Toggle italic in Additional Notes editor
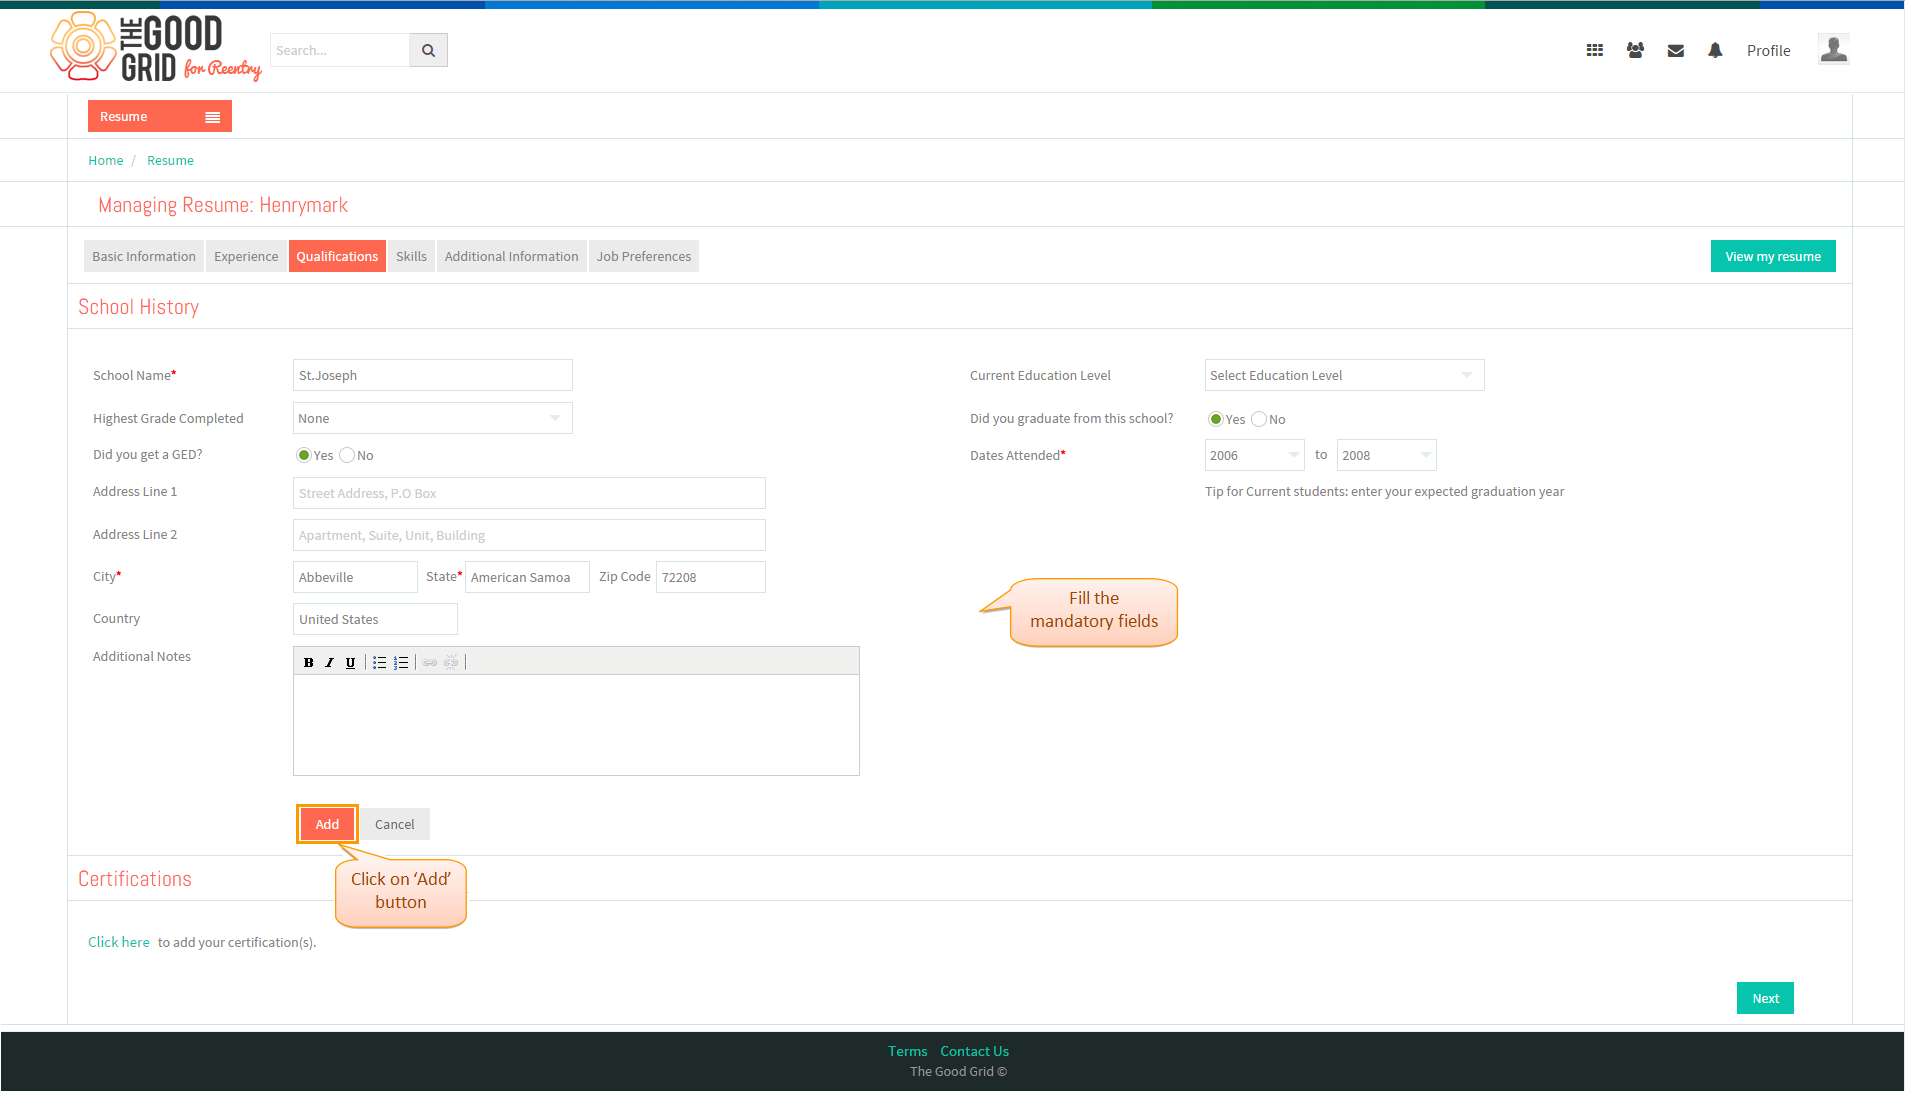 click(329, 662)
